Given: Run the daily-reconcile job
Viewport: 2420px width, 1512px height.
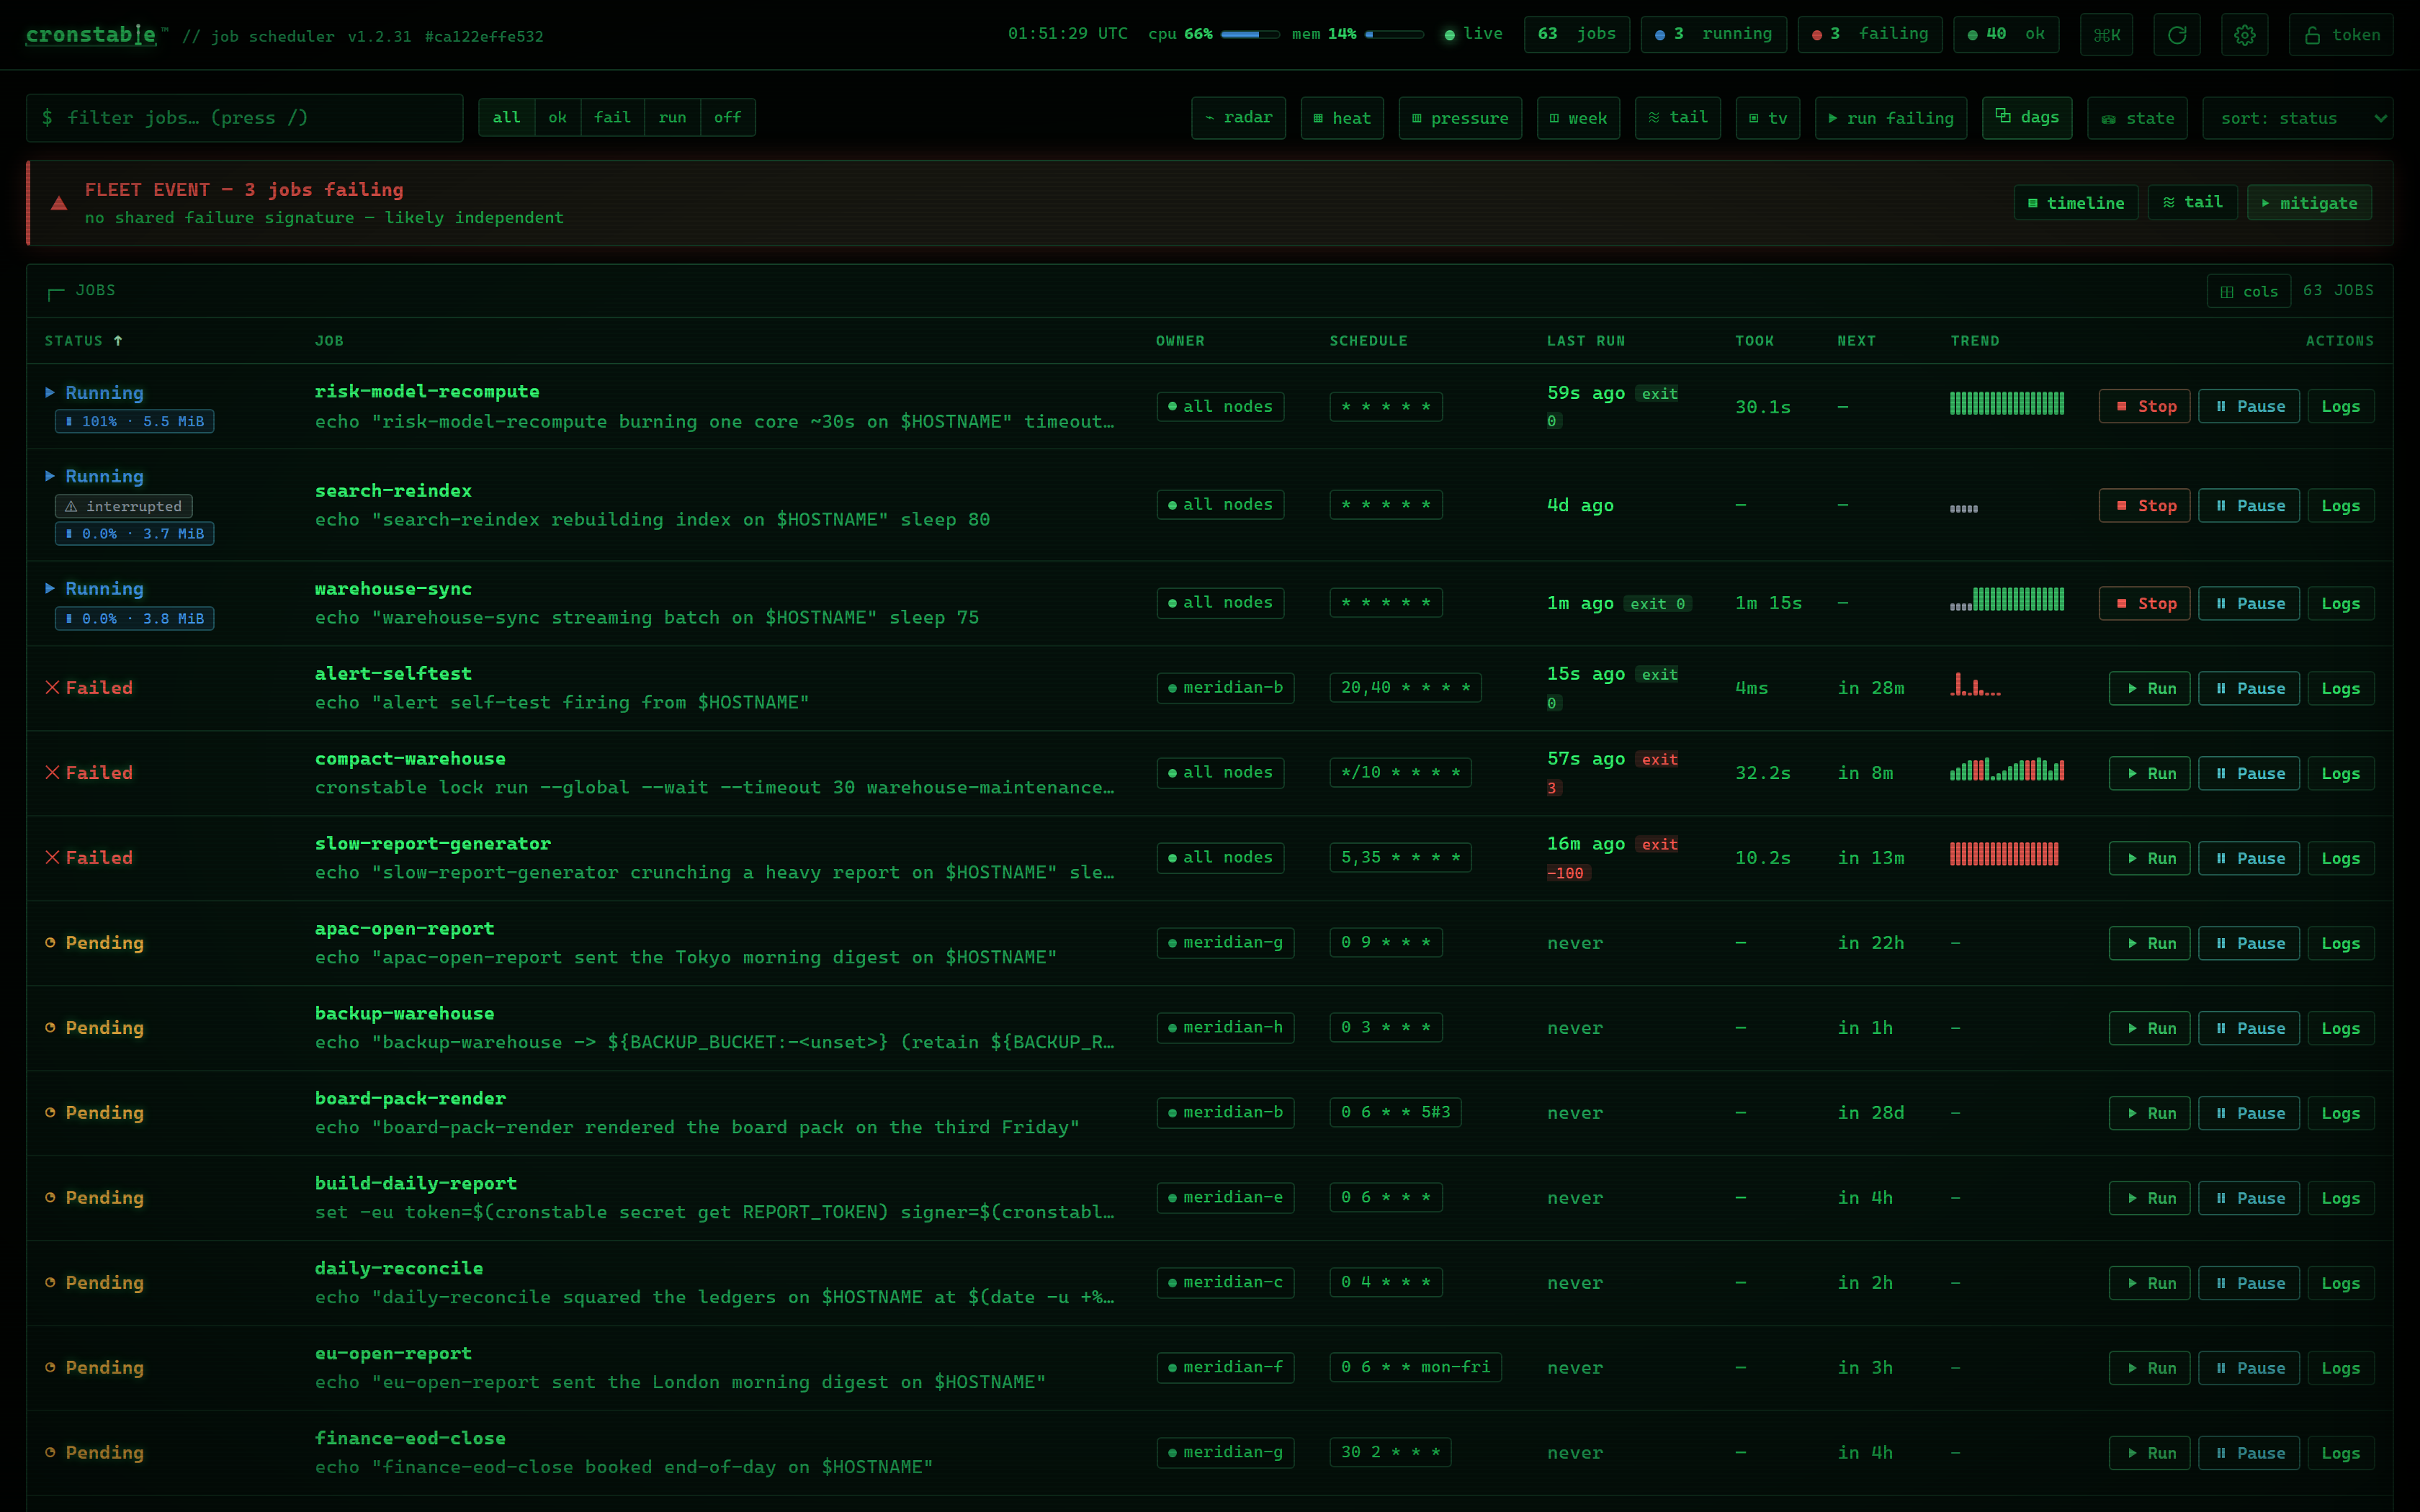Looking at the screenshot, I should pos(2150,1284).
